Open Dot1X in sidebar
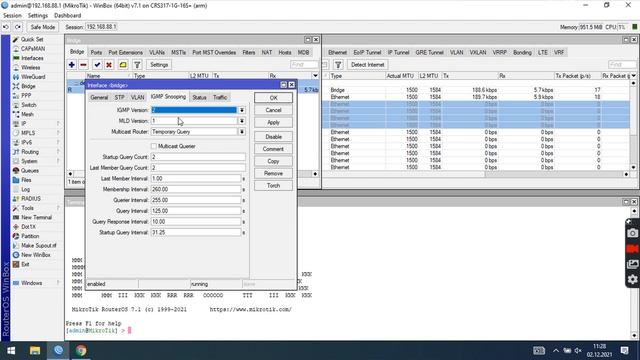 click(28, 227)
